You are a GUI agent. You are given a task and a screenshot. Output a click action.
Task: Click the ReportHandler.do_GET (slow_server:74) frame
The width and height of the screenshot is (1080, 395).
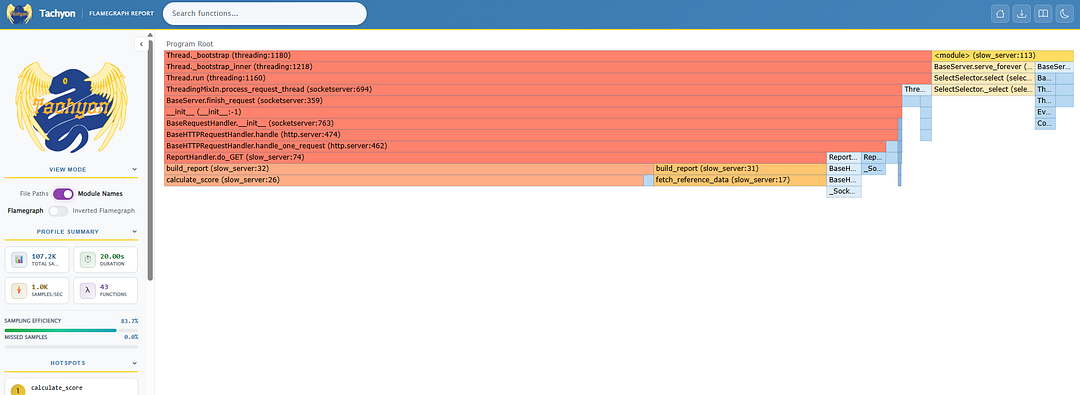[495, 157]
